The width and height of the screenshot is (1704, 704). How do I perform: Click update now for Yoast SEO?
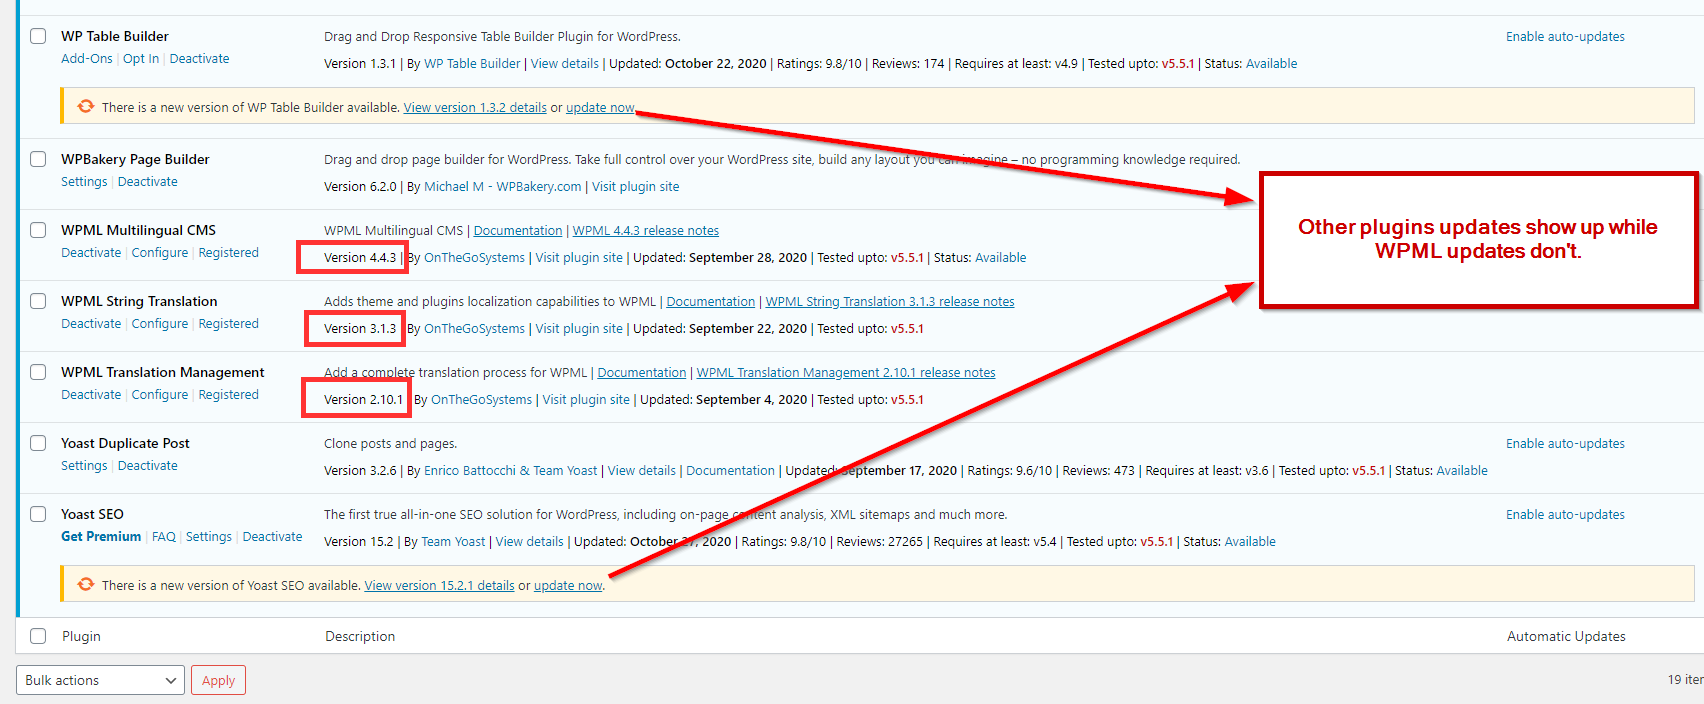tap(568, 586)
